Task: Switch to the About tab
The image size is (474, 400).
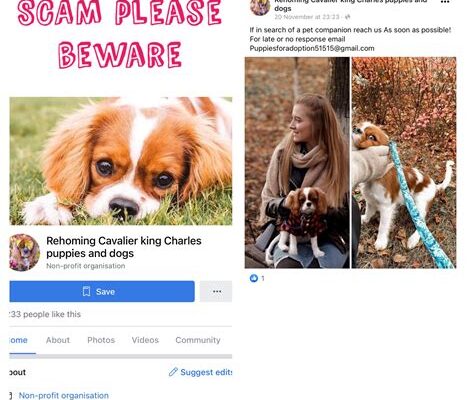Action: pos(58,340)
